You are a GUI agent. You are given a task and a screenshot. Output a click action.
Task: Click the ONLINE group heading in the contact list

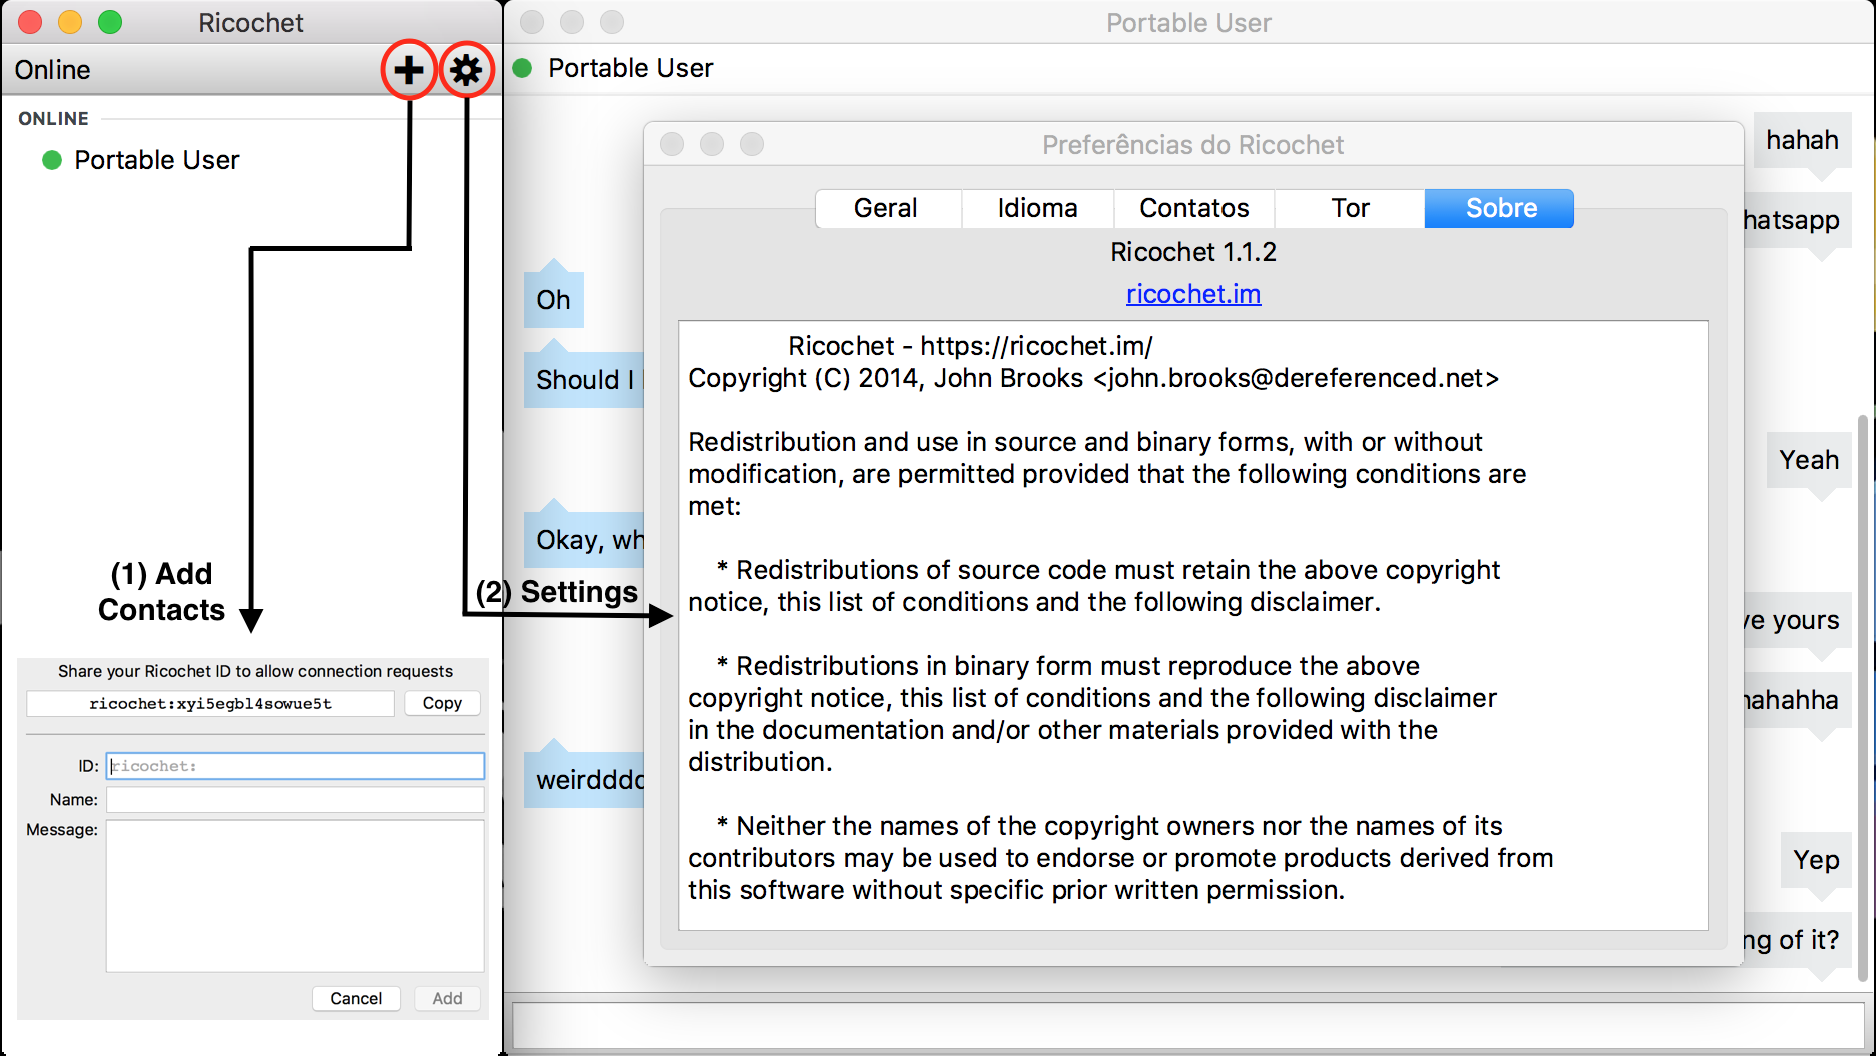tap(53, 118)
